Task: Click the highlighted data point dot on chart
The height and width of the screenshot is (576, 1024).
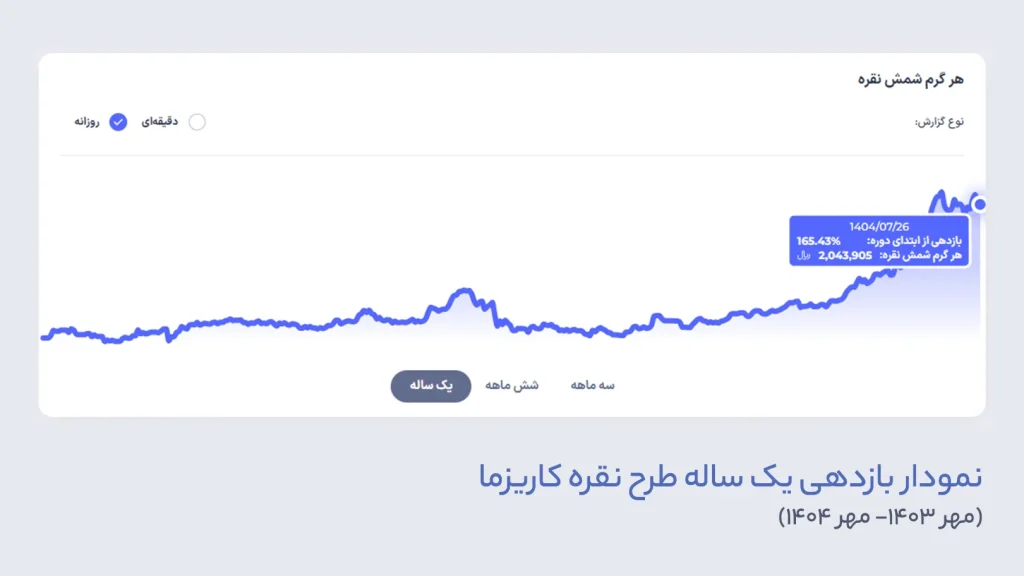Action: pyautogui.click(x=980, y=204)
